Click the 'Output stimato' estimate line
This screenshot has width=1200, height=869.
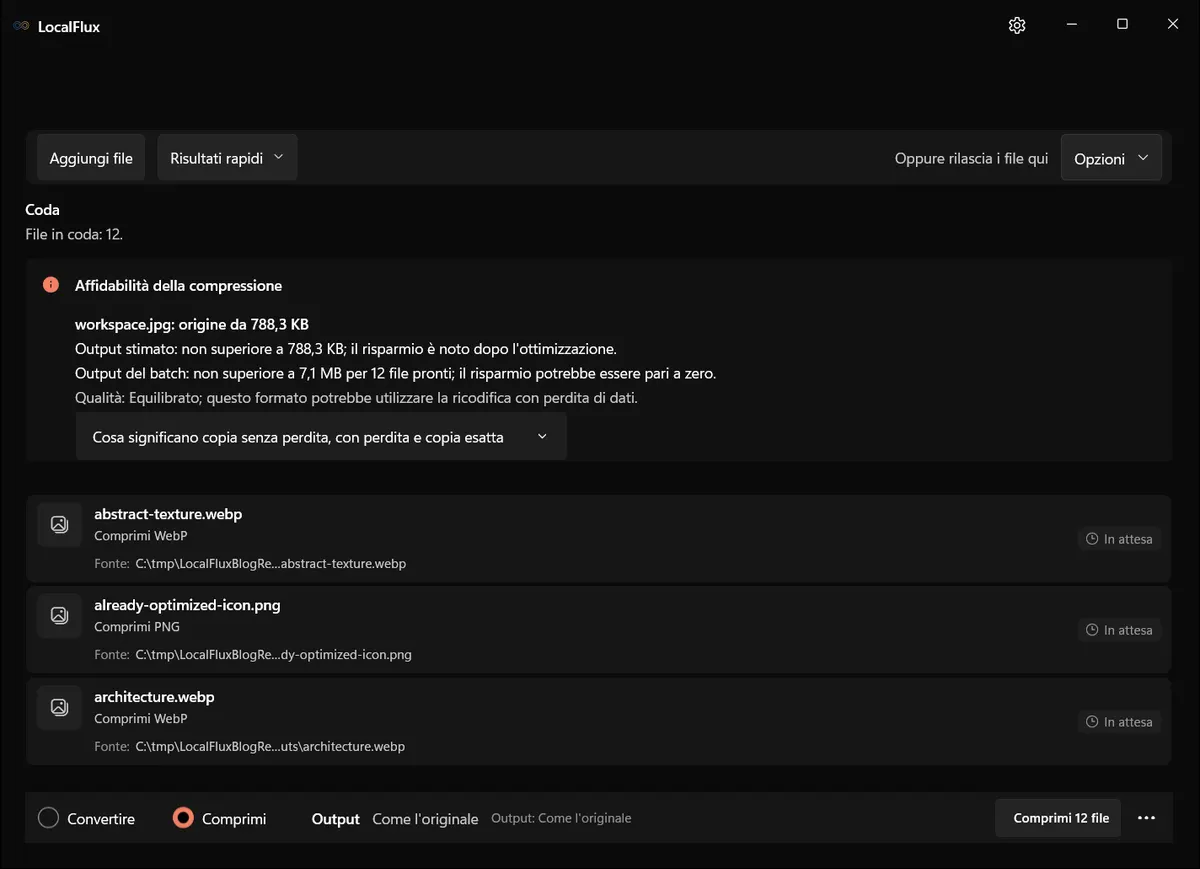[346, 349]
